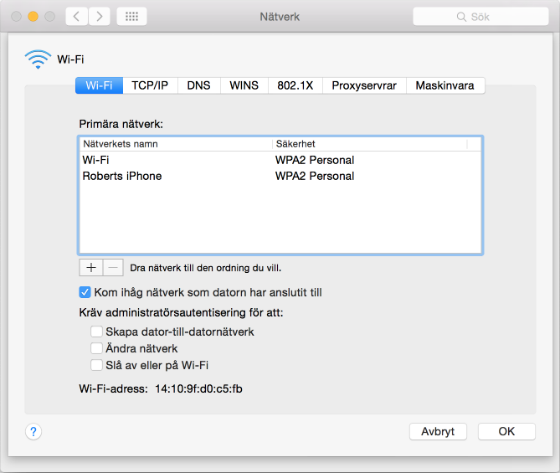
Task: Add a network with the plus button
Action: (x=91, y=268)
